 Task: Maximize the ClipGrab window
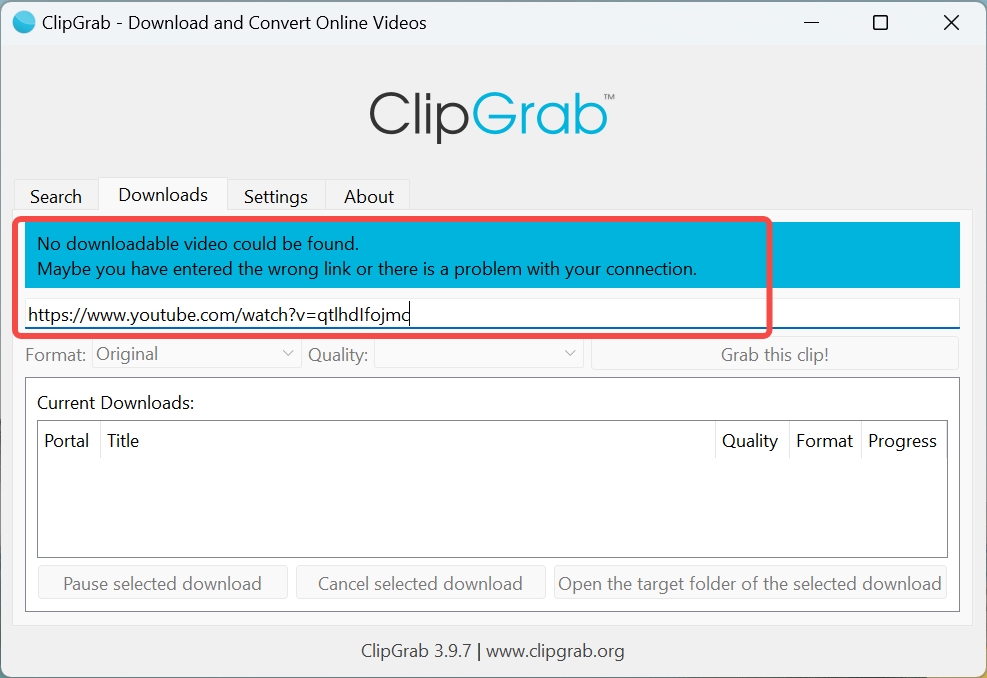tap(880, 23)
